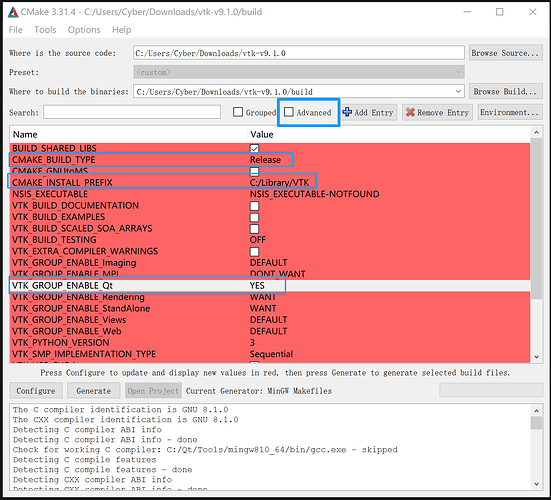
Task: Click the source code path field
Action: click(299, 53)
